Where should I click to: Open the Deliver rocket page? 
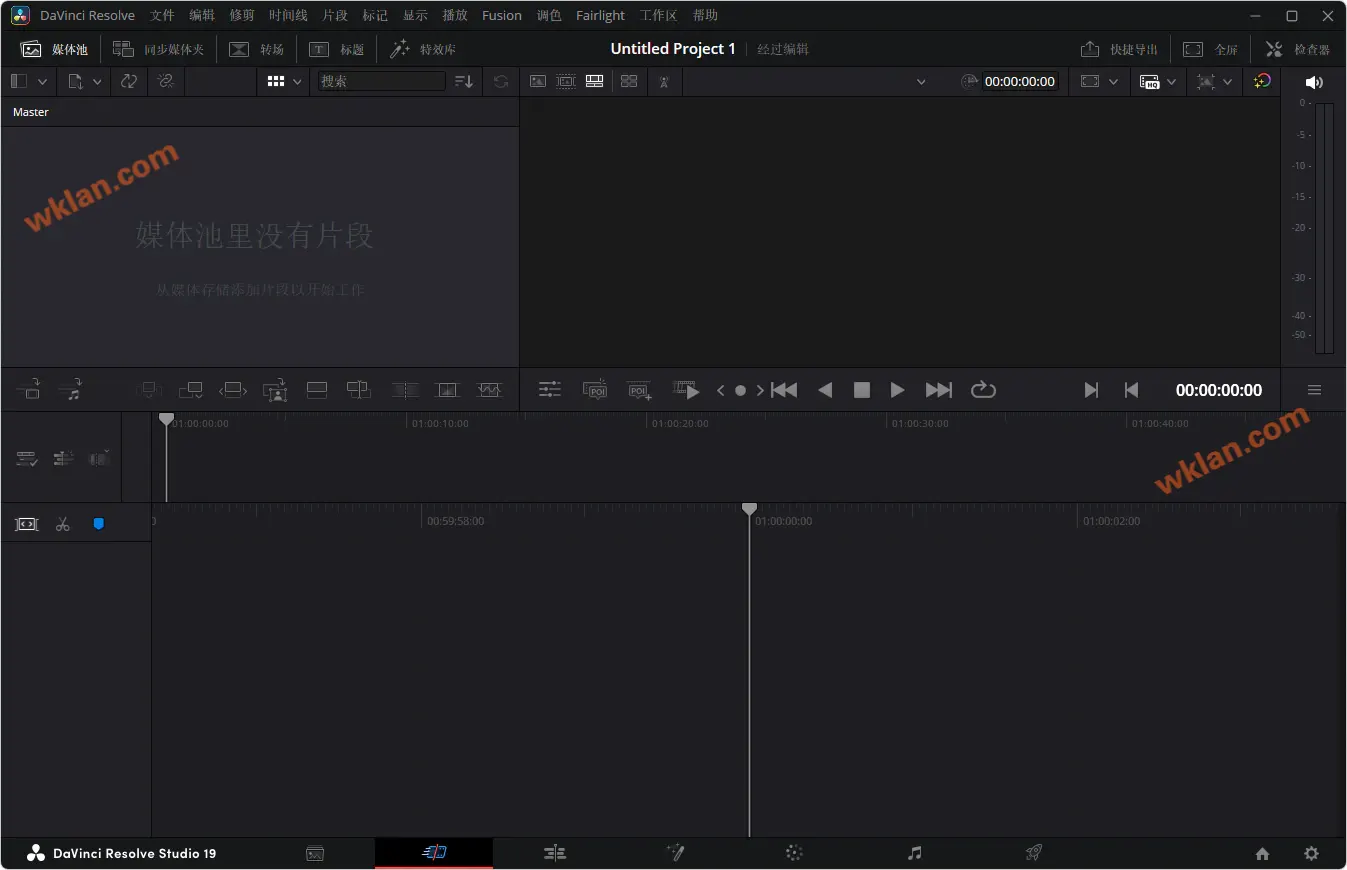click(x=1034, y=853)
